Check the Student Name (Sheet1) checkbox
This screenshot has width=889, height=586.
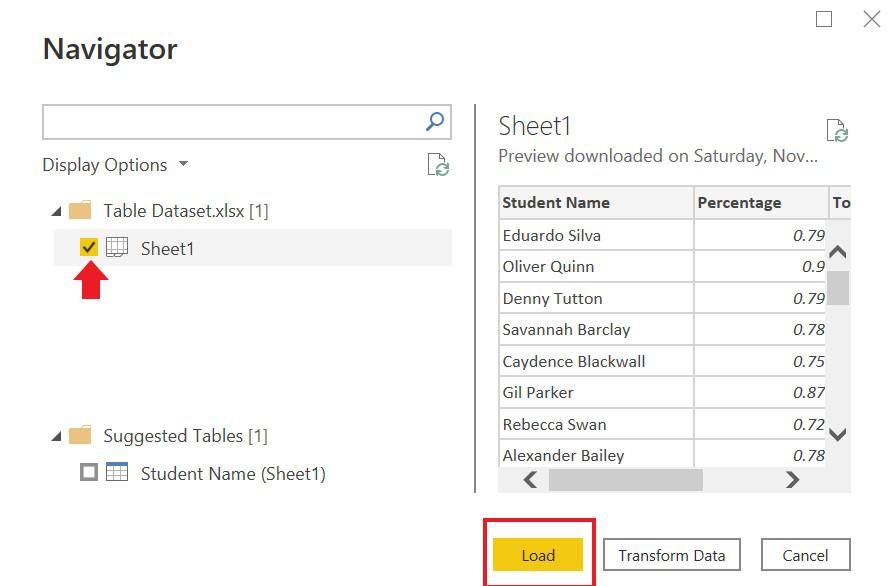(89, 473)
